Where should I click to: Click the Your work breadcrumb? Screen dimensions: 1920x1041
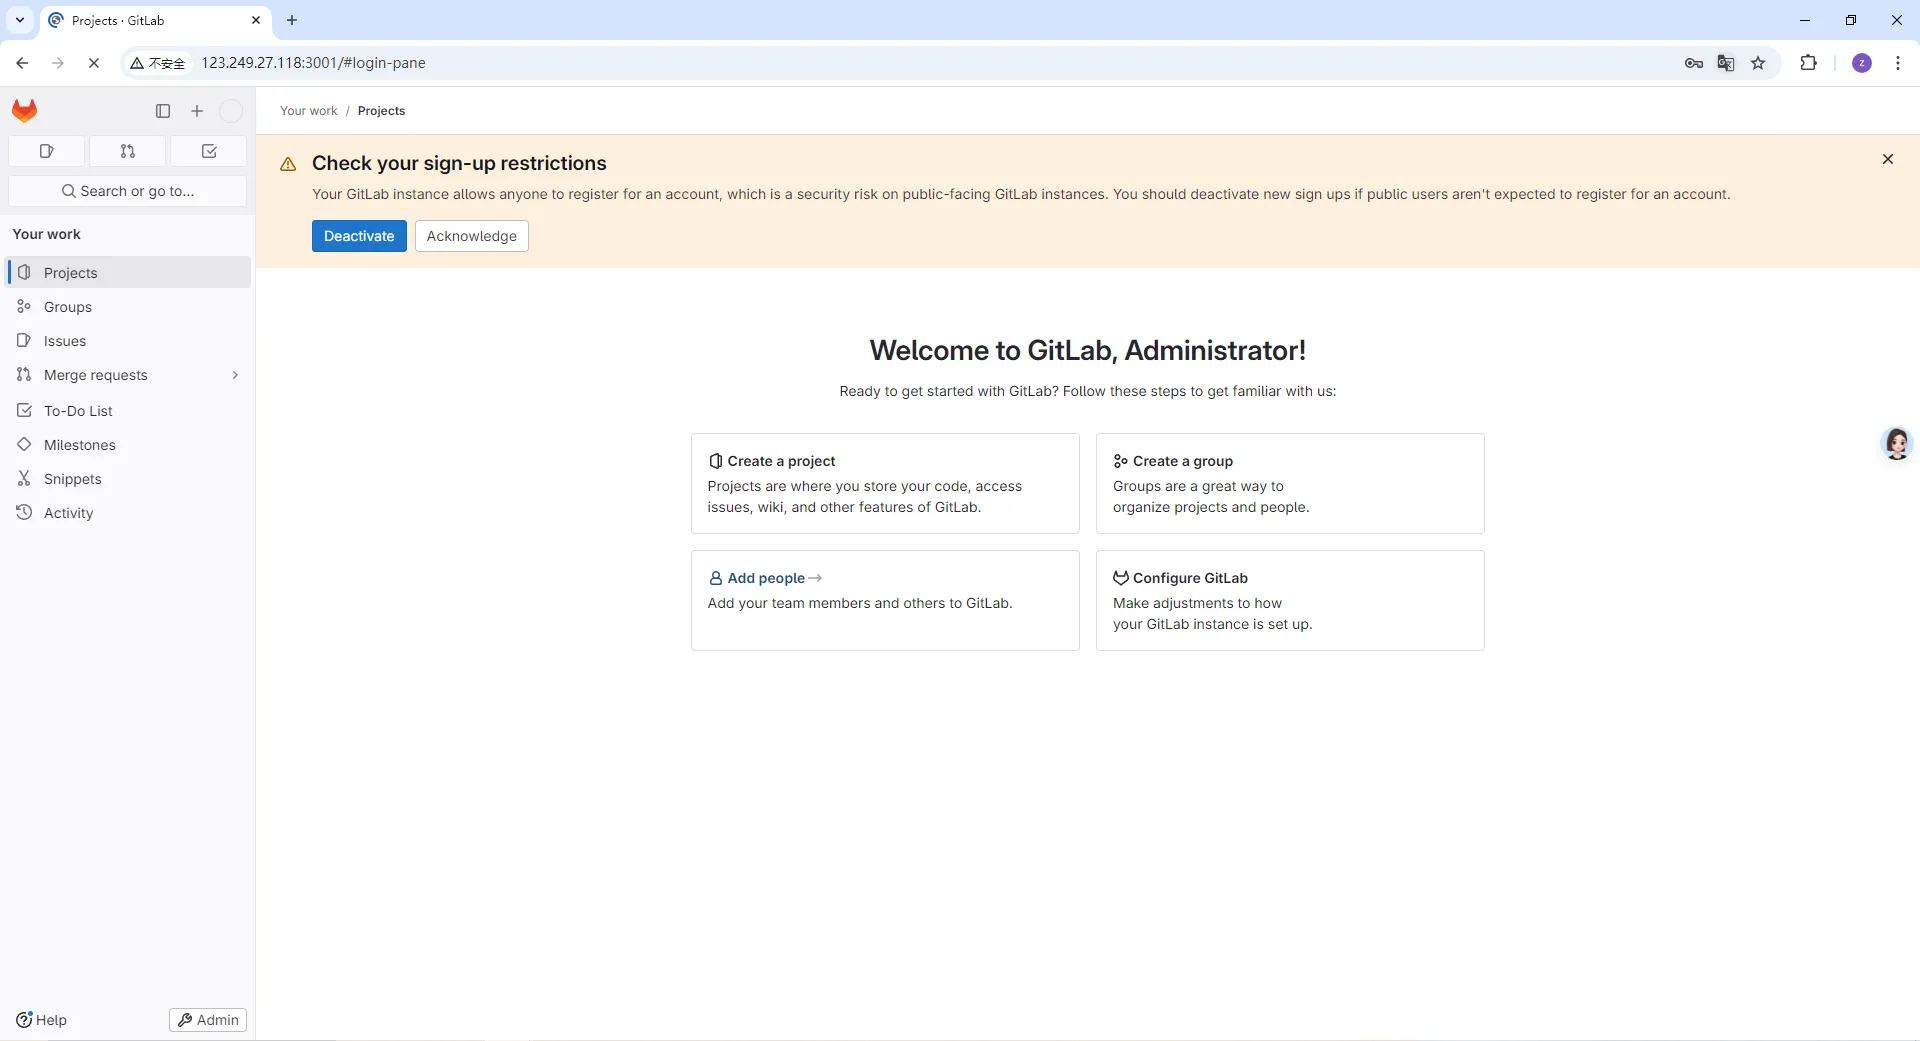[309, 111]
